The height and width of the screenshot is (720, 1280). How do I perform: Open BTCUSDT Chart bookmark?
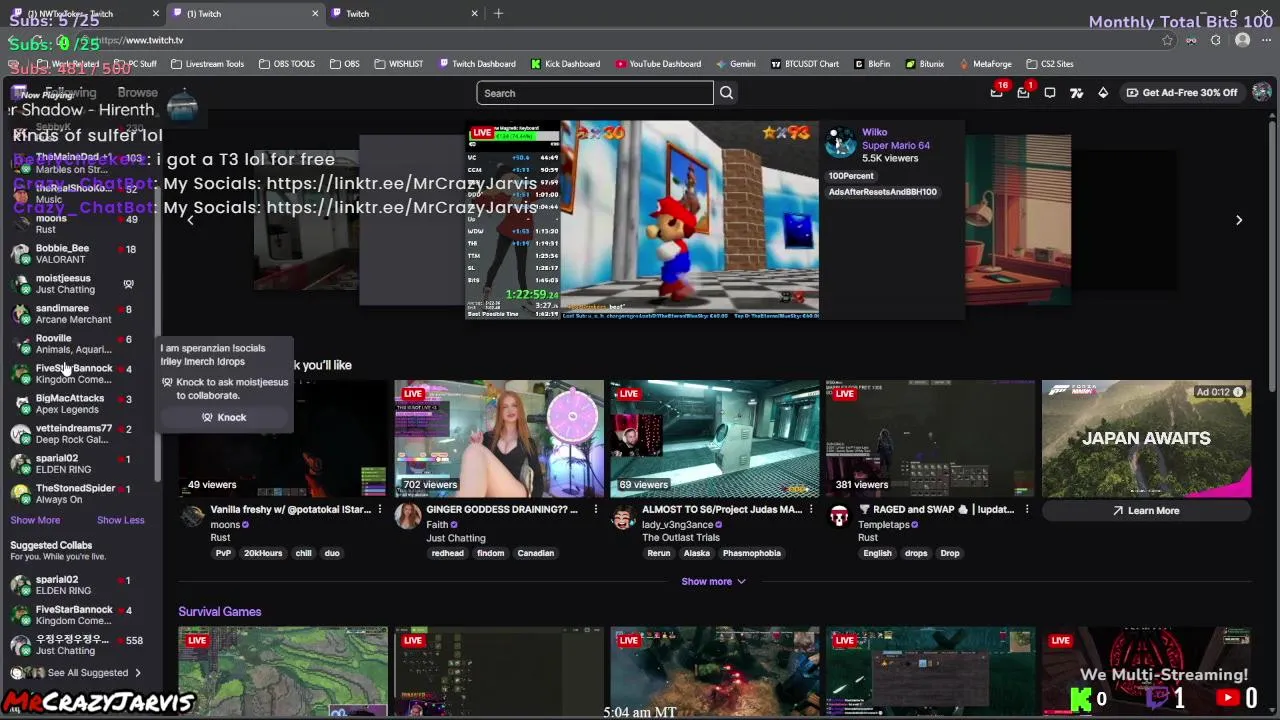805,64
